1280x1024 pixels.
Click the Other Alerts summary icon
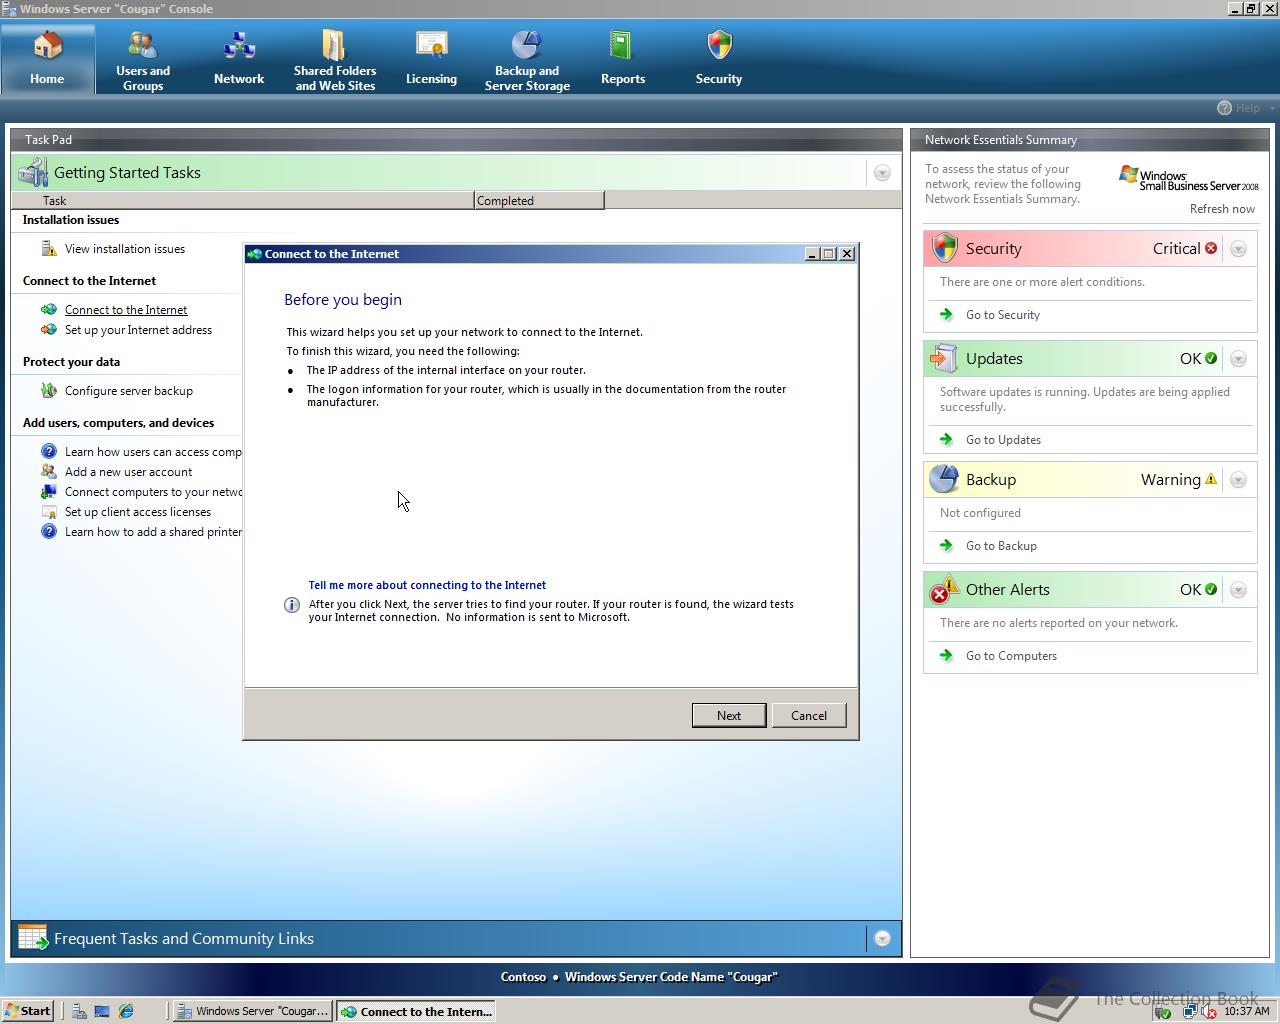944,590
